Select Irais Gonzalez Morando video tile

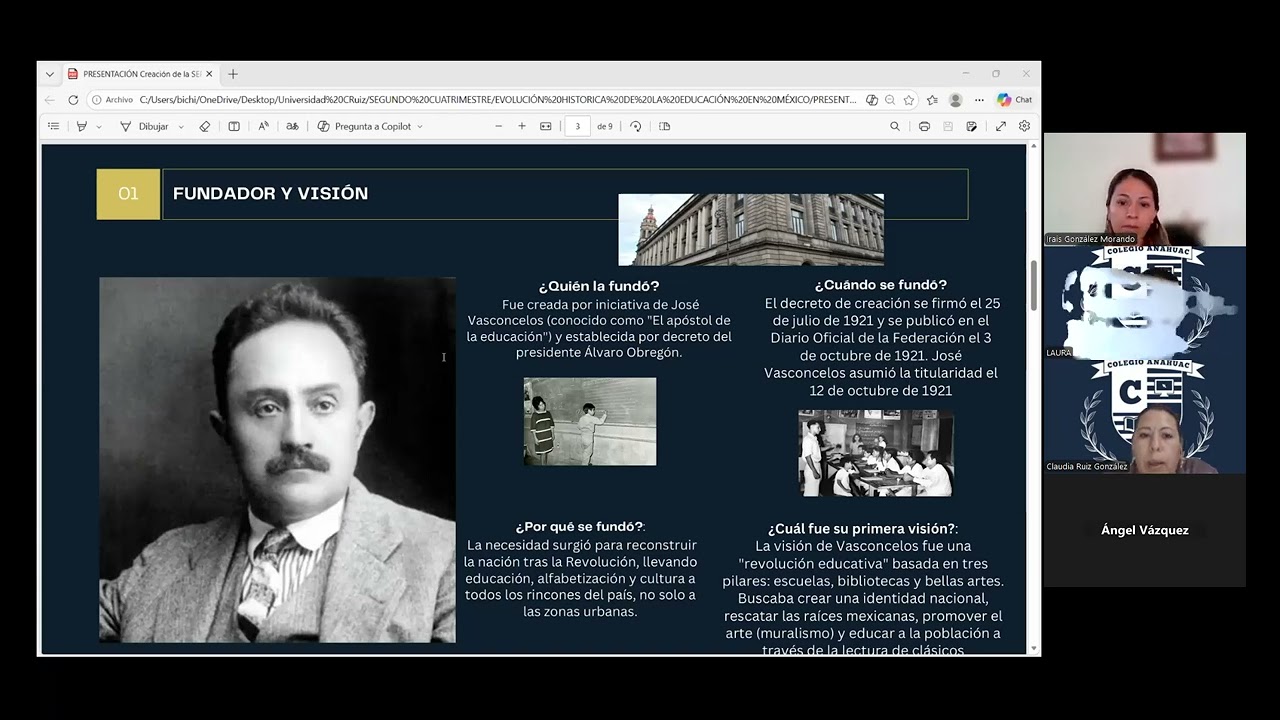[1145, 189]
